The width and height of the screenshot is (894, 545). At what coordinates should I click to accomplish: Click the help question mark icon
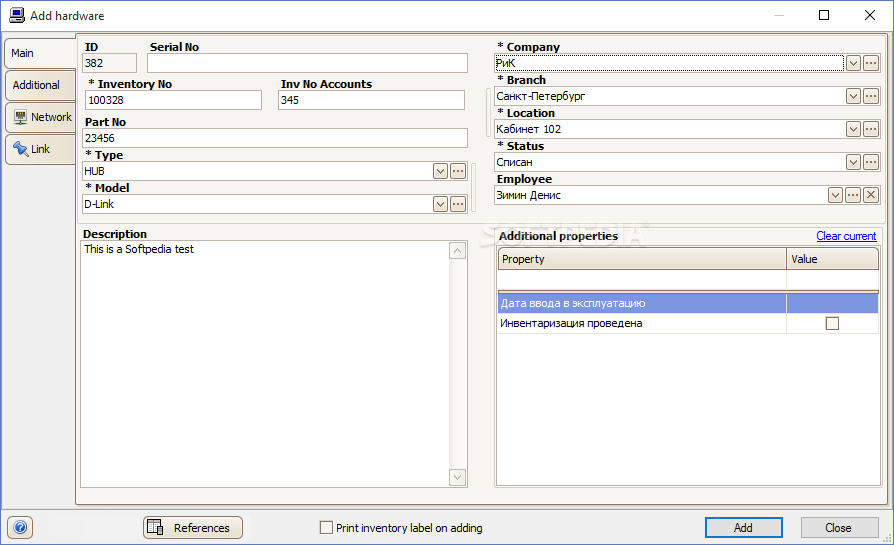point(20,528)
